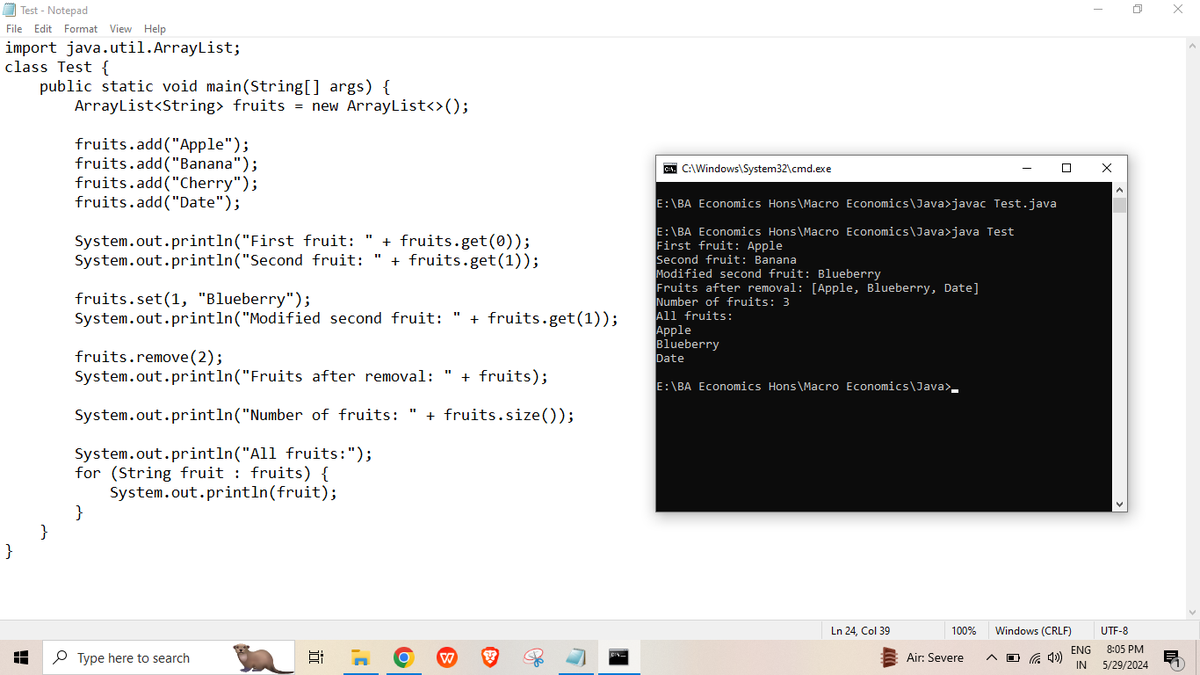This screenshot has width=1200, height=675.
Task: Select the Notepad taskbar icon
Action: [x=577, y=658]
